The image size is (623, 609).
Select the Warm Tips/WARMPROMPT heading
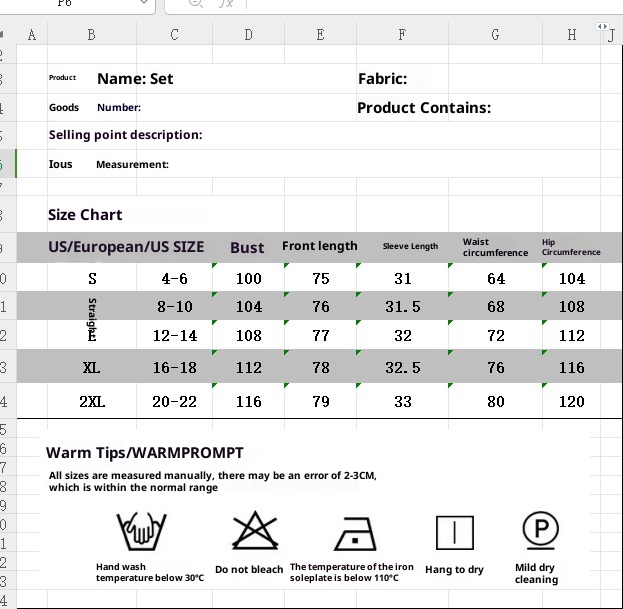[145, 453]
